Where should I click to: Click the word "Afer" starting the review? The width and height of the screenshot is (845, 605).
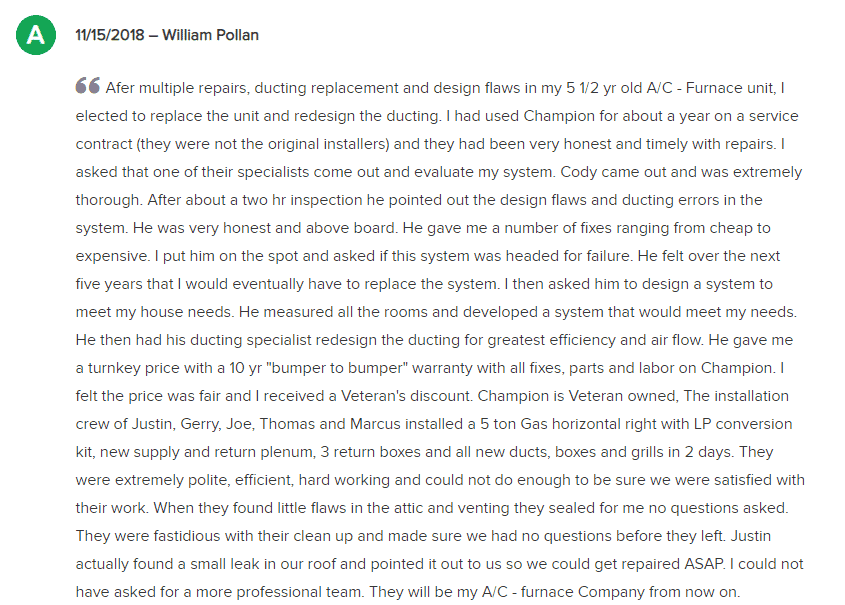click(x=120, y=88)
